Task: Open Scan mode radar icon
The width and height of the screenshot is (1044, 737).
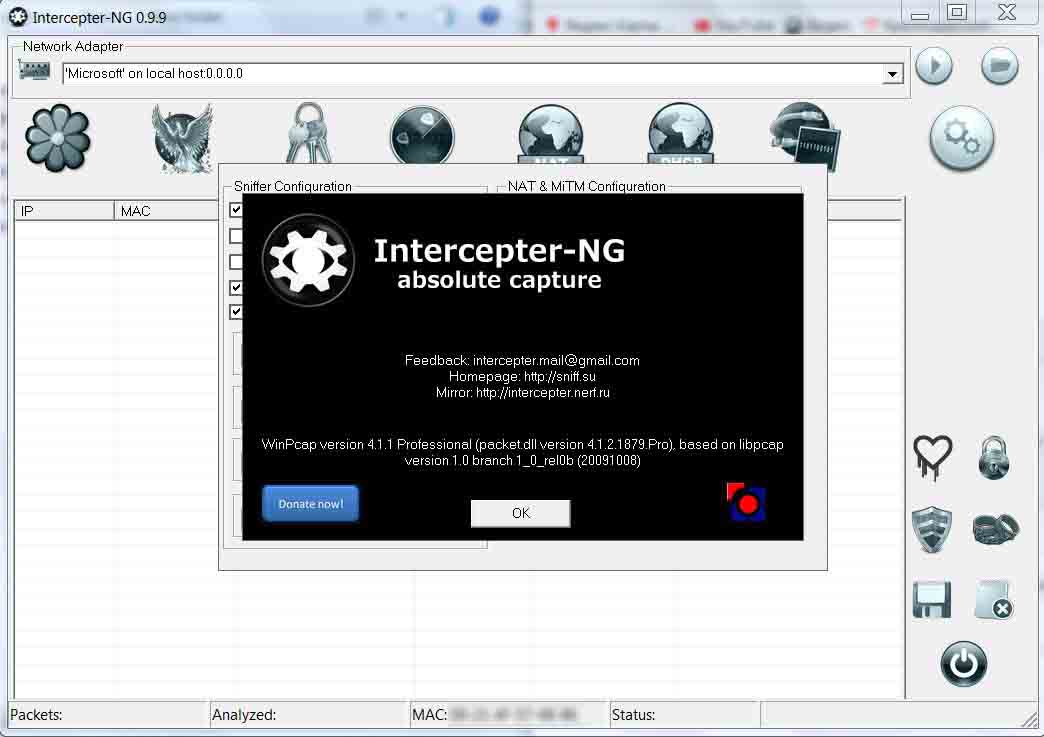Action: pyautogui.click(x=421, y=135)
